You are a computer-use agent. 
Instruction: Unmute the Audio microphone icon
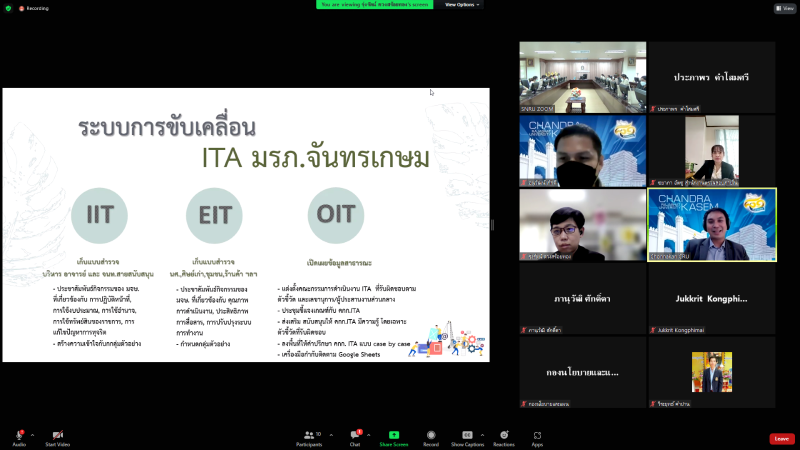tap(20, 435)
